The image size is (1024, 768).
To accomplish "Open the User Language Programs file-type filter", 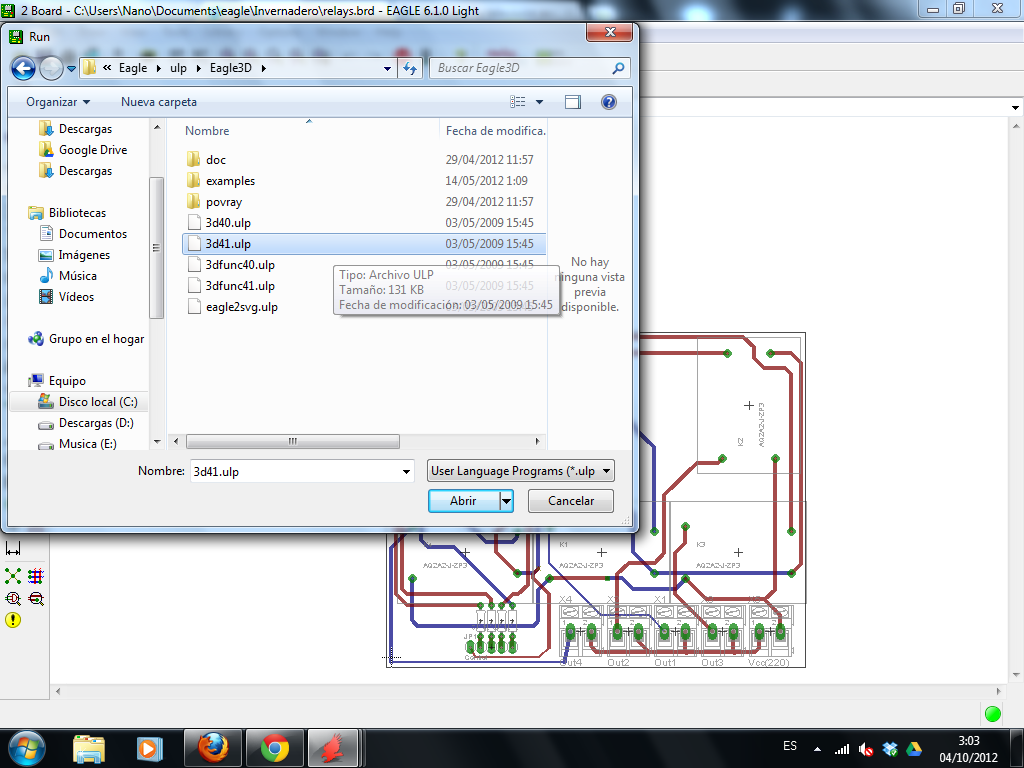I will click(520, 471).
